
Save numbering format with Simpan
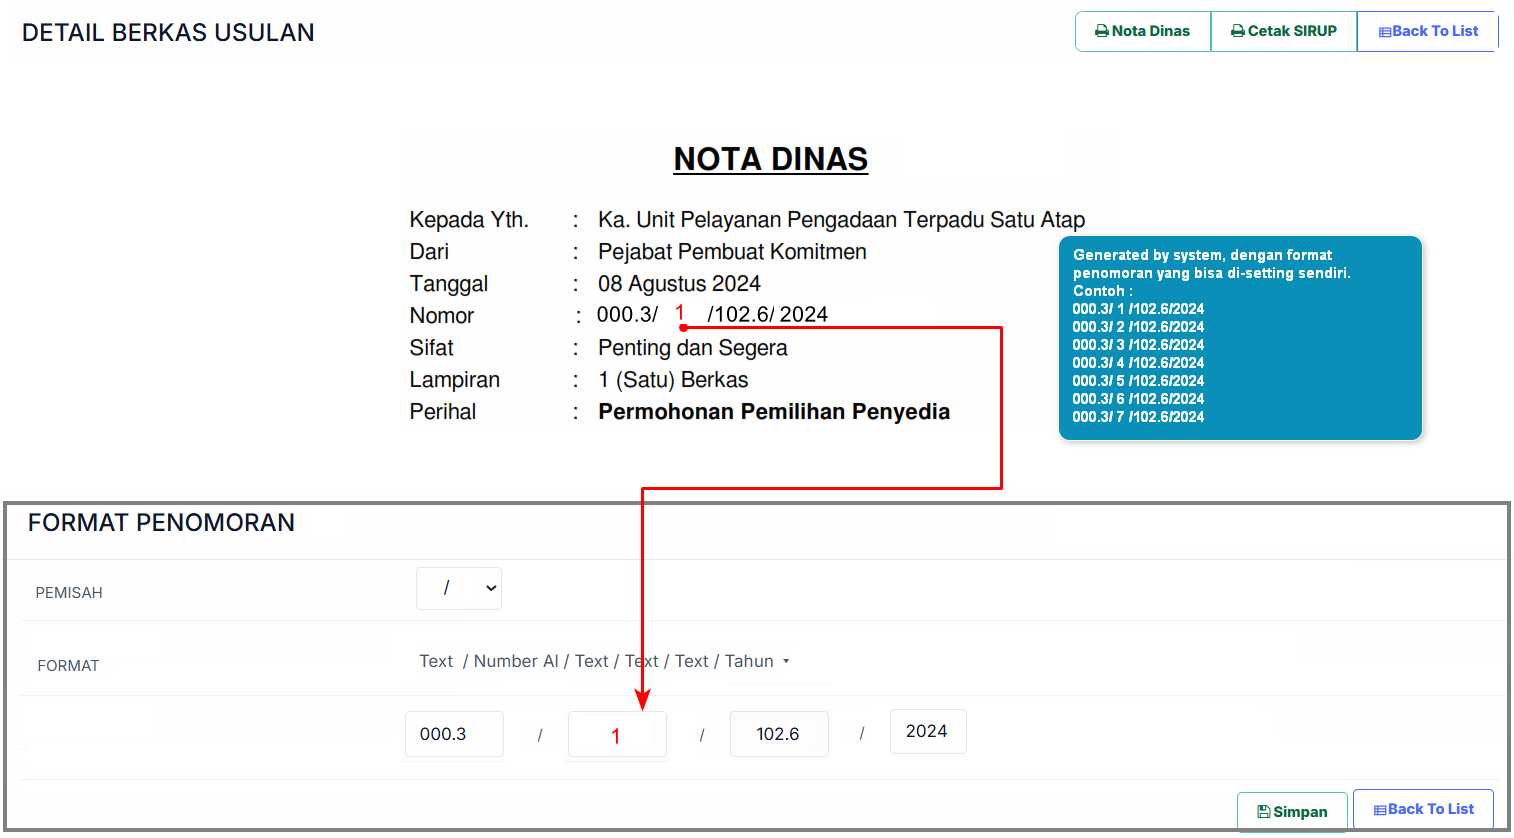tap(1292, 812)
